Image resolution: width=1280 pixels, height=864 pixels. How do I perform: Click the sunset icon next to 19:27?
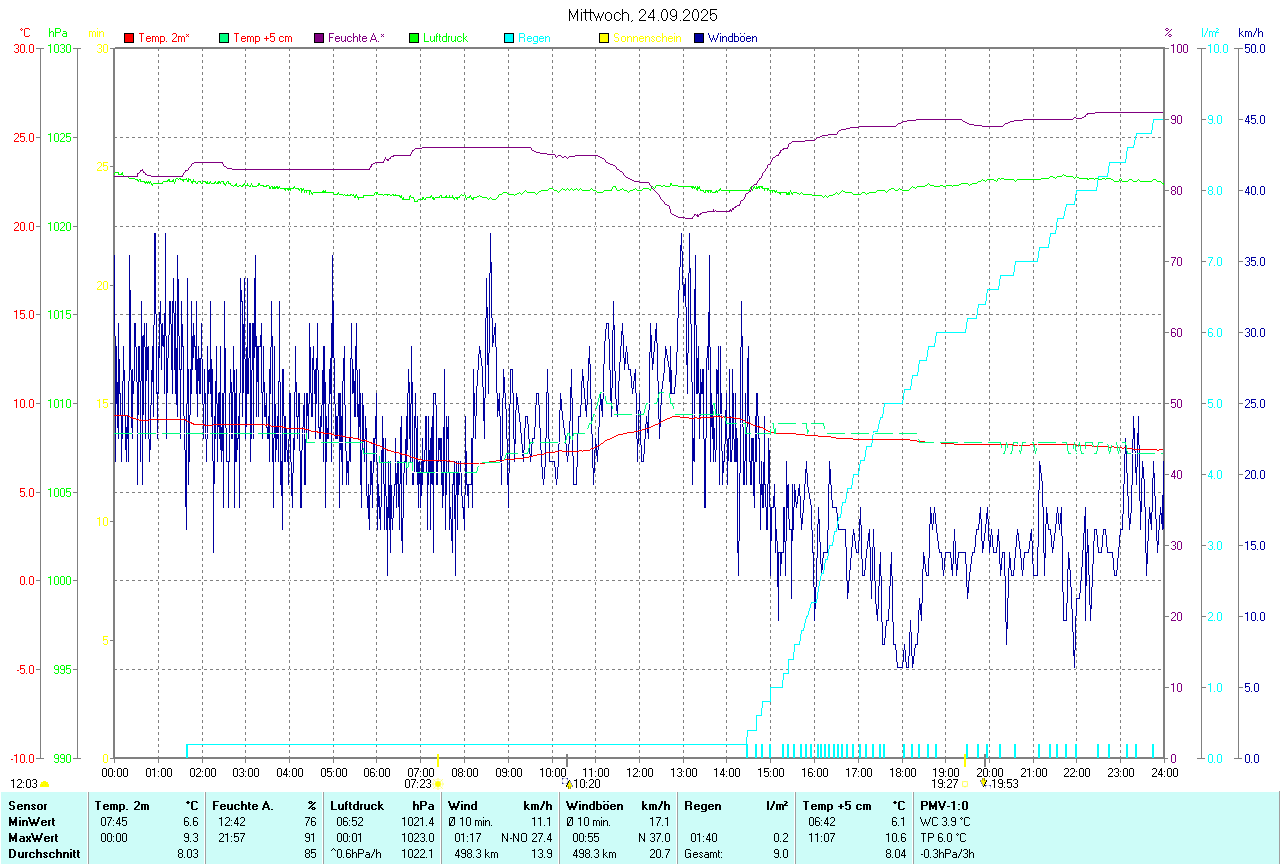tap(964, 785)
